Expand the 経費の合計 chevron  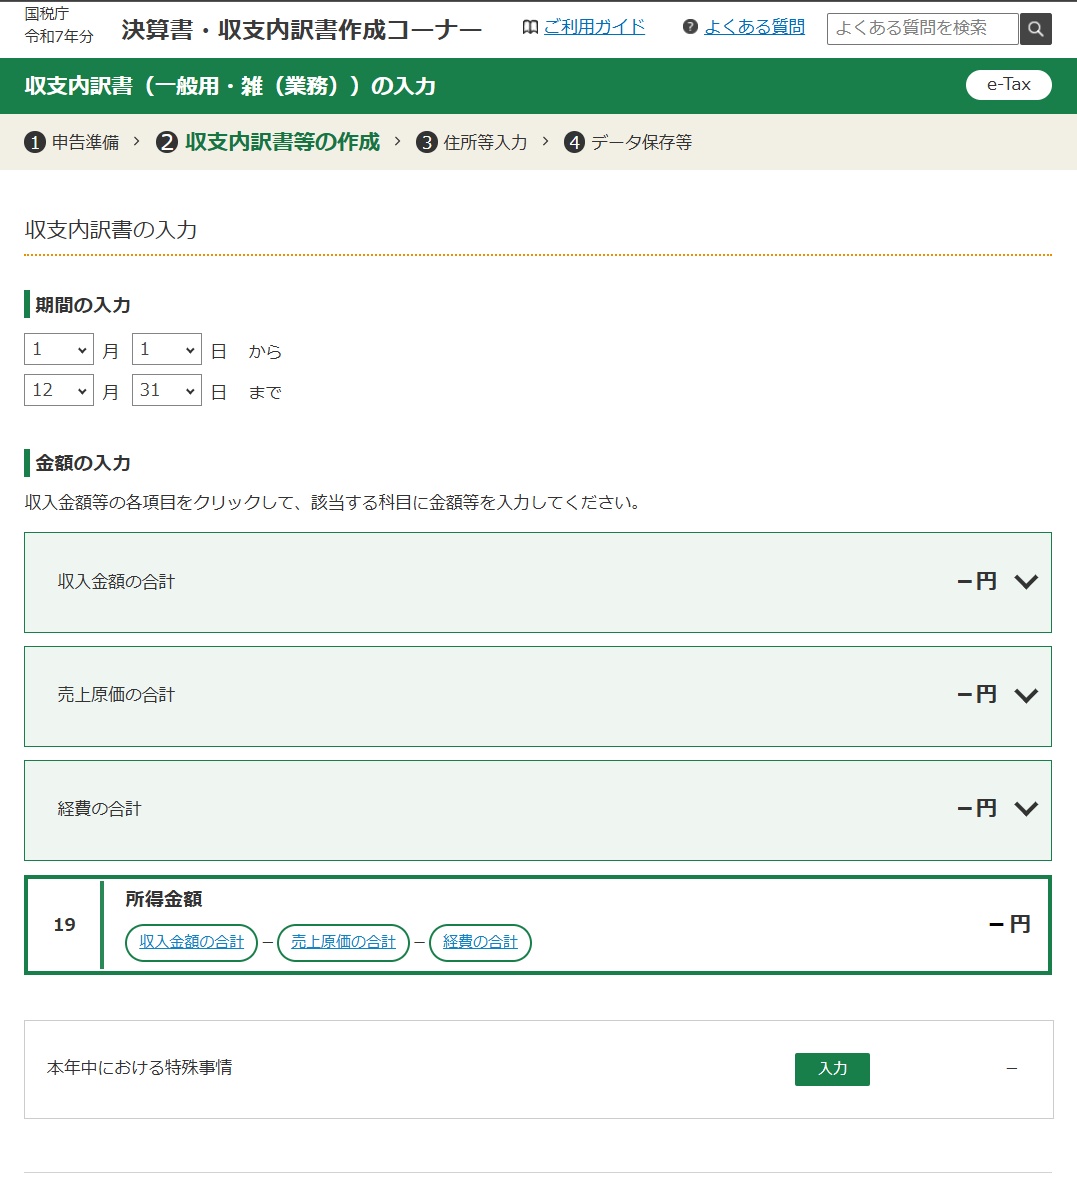pos(1026,809)
